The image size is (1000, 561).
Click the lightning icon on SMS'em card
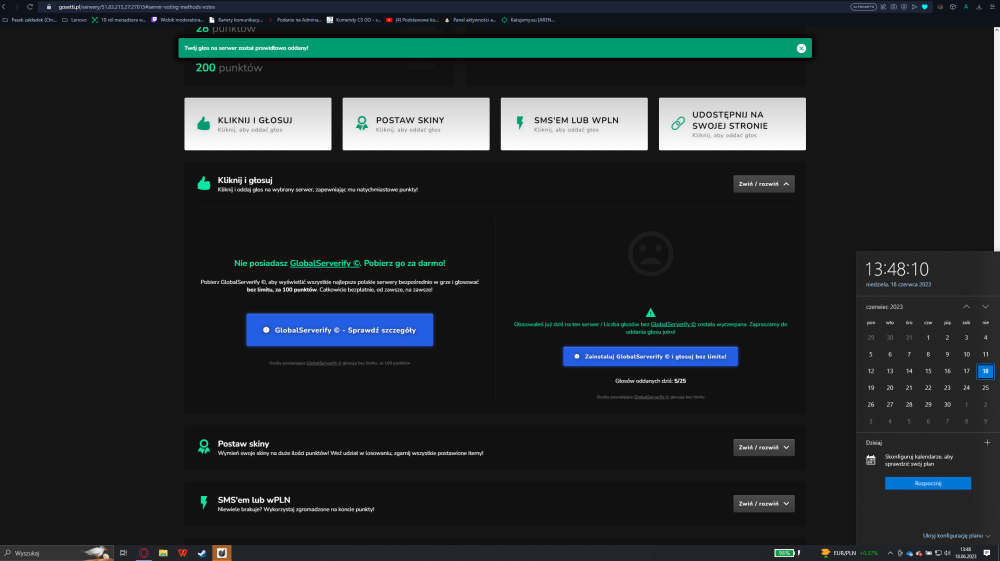(x=520, y=123)
